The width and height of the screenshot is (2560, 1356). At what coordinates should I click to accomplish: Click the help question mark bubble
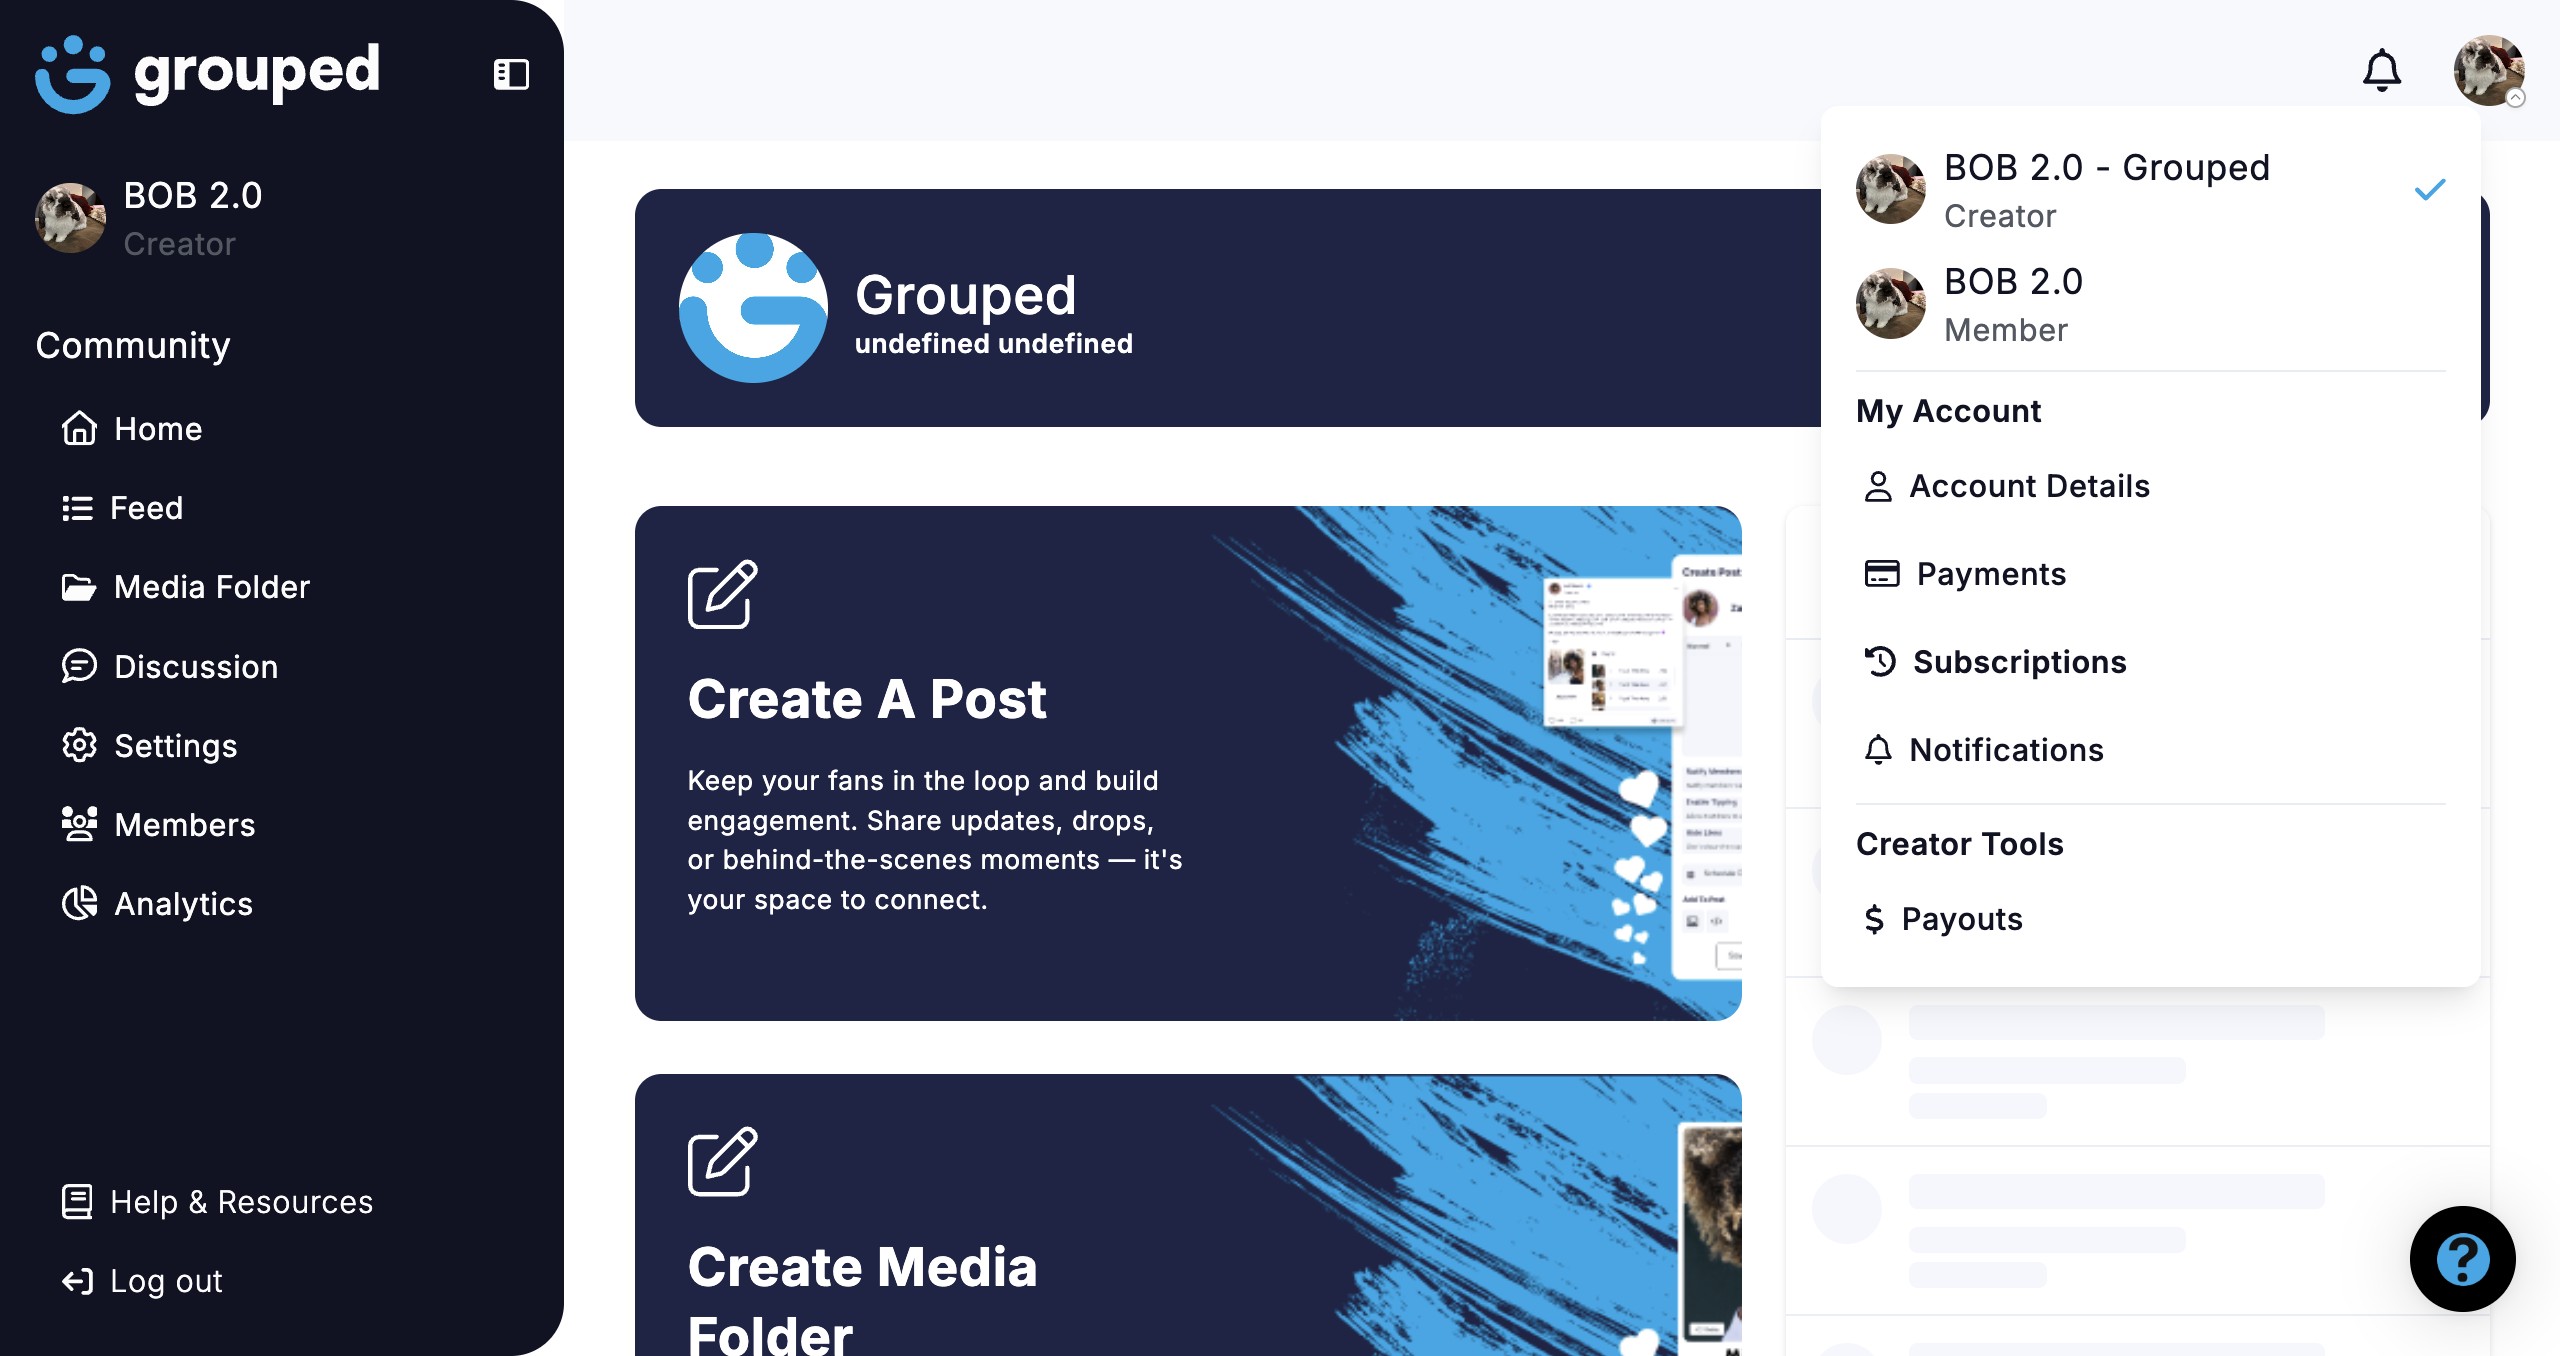click(2462, 1258)
